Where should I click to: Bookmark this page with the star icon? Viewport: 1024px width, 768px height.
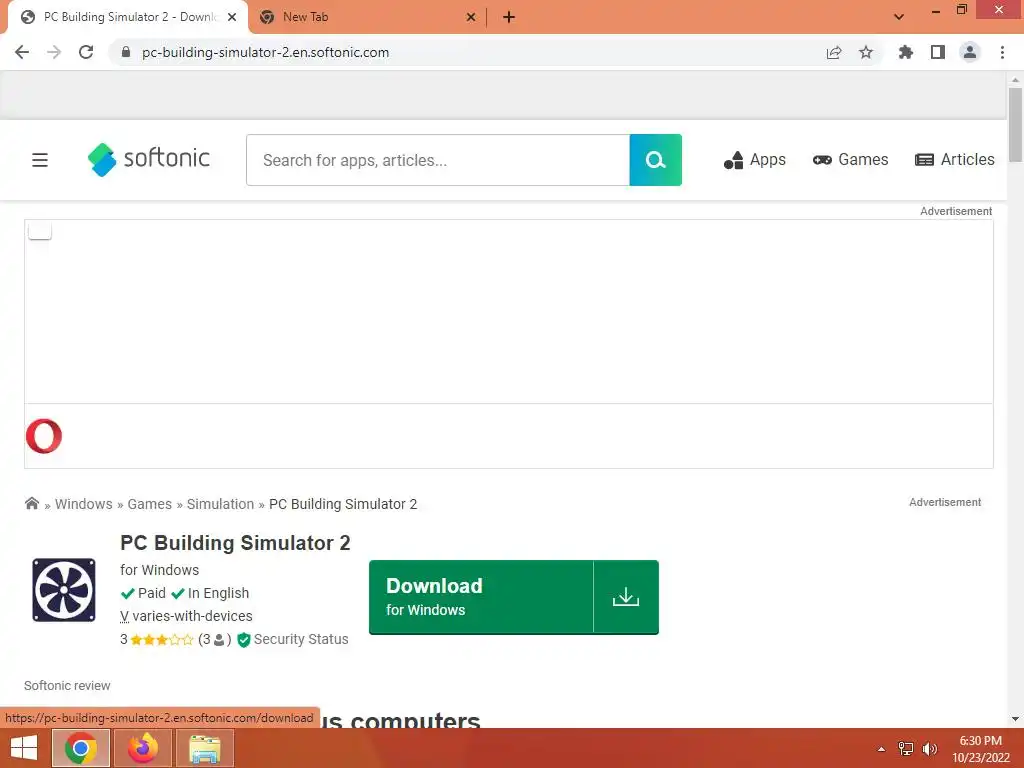coord(866,52)
